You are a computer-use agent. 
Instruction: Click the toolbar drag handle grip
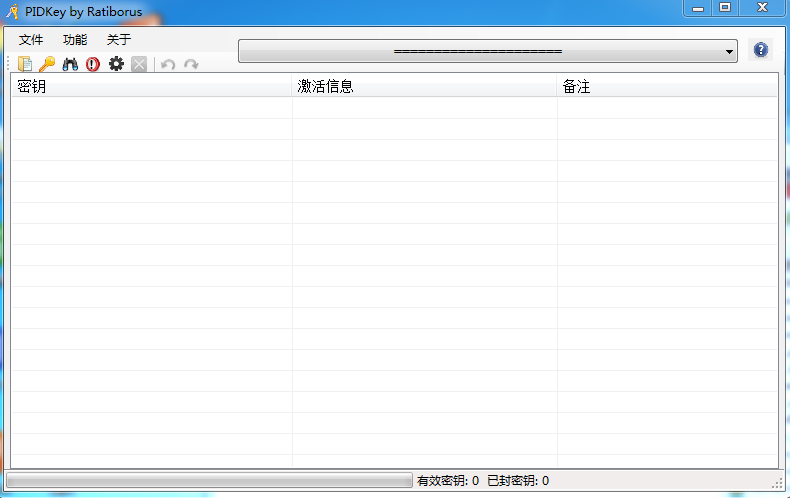[x=9, y=64]
